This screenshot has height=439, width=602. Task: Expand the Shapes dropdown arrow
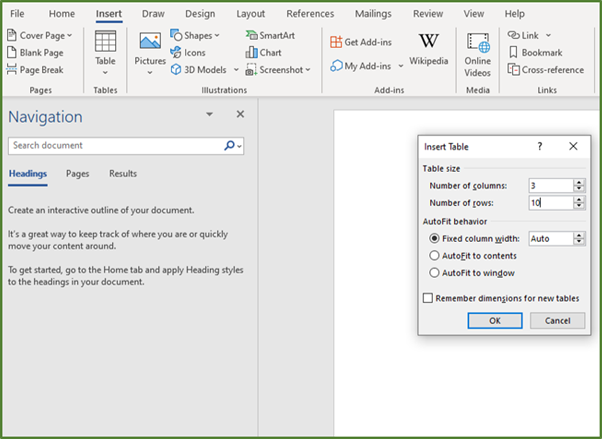point(217,35)
